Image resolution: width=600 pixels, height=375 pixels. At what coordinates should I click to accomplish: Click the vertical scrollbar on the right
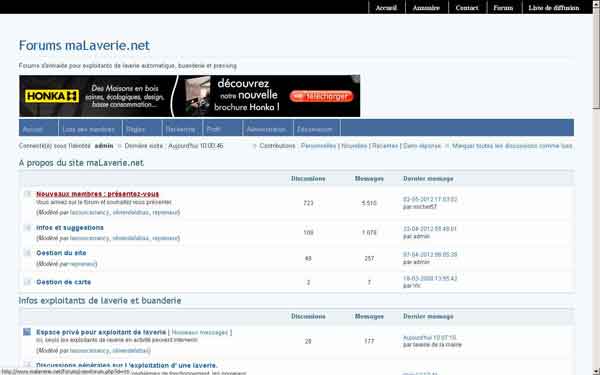[x=596, y=188]
